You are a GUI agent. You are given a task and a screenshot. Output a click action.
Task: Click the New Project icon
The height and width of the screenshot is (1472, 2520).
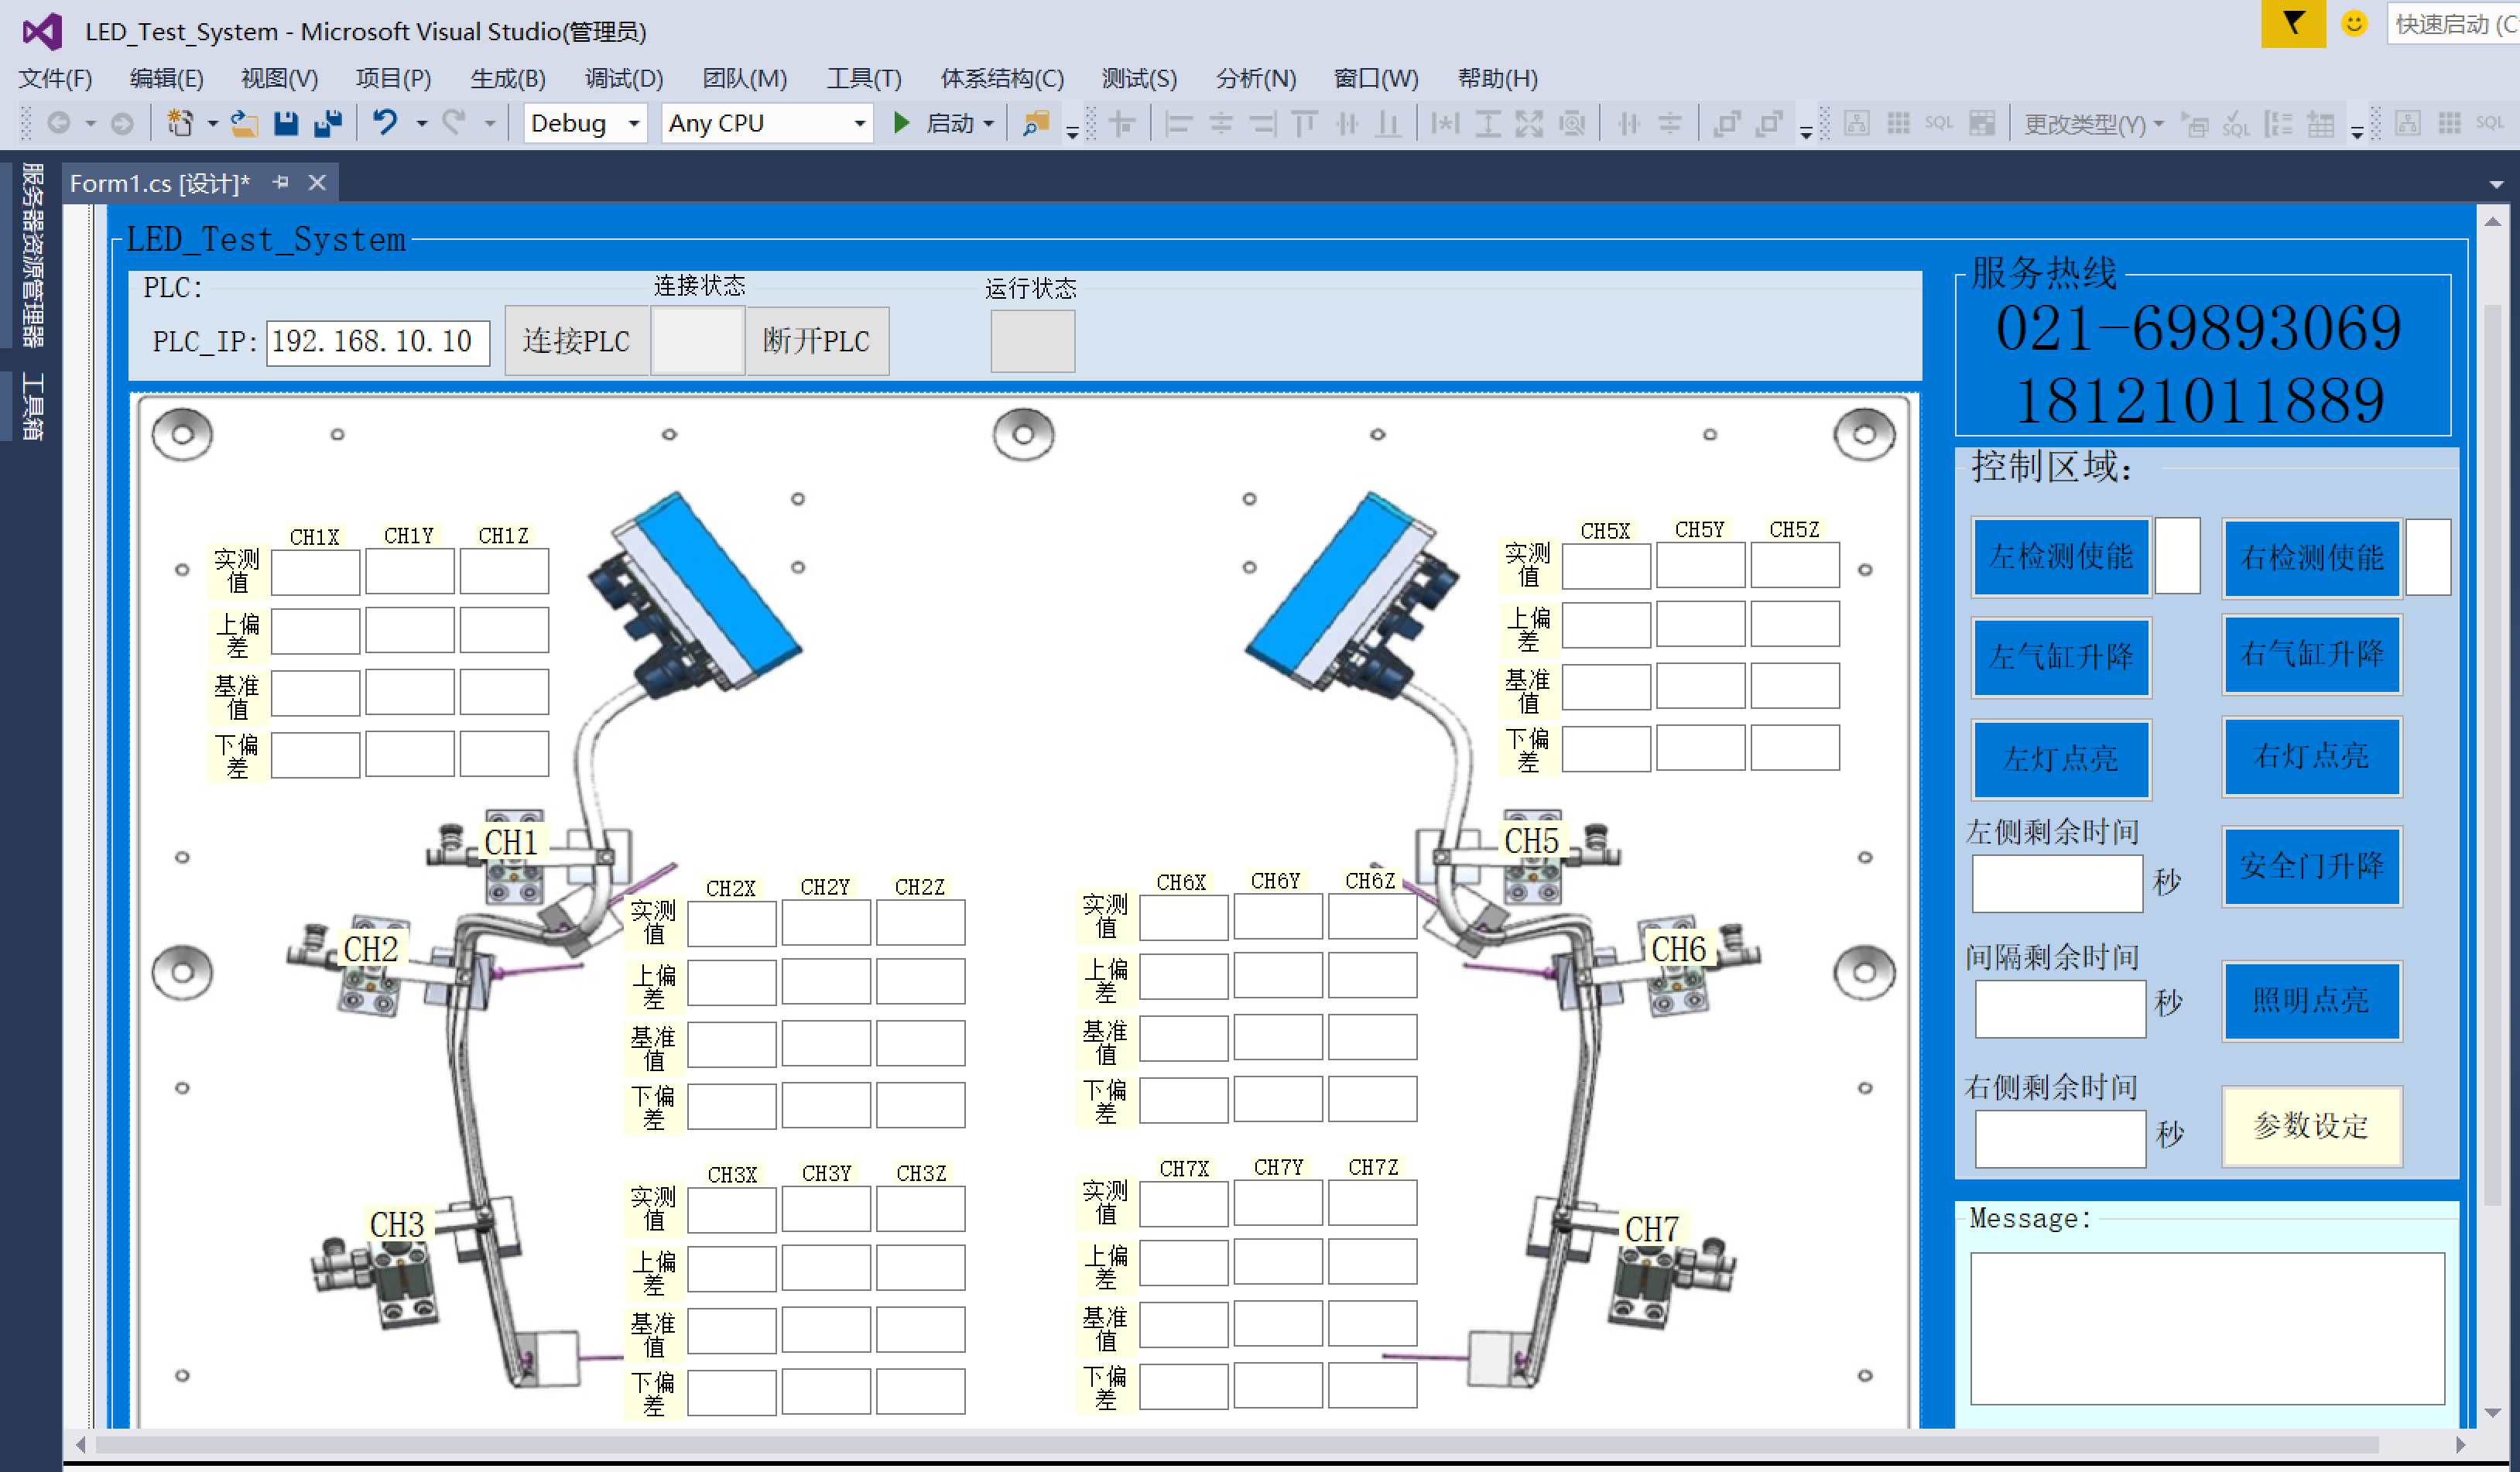pyautogui.click(x=180, y=123)
